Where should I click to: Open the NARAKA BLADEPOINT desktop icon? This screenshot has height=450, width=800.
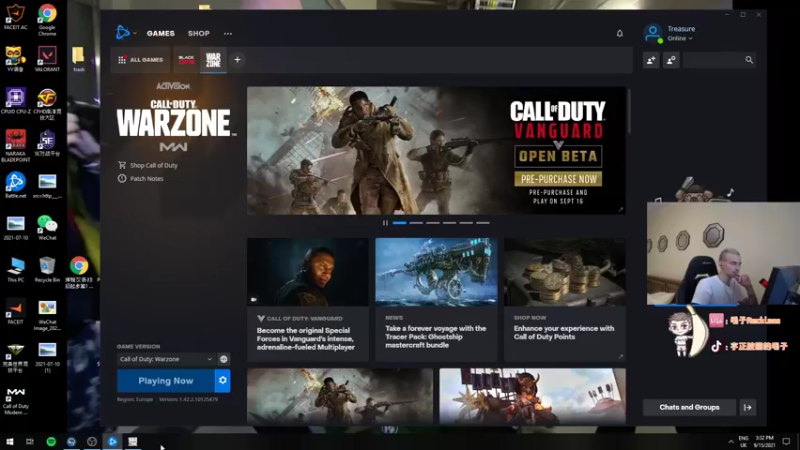(x=15, y=146)
